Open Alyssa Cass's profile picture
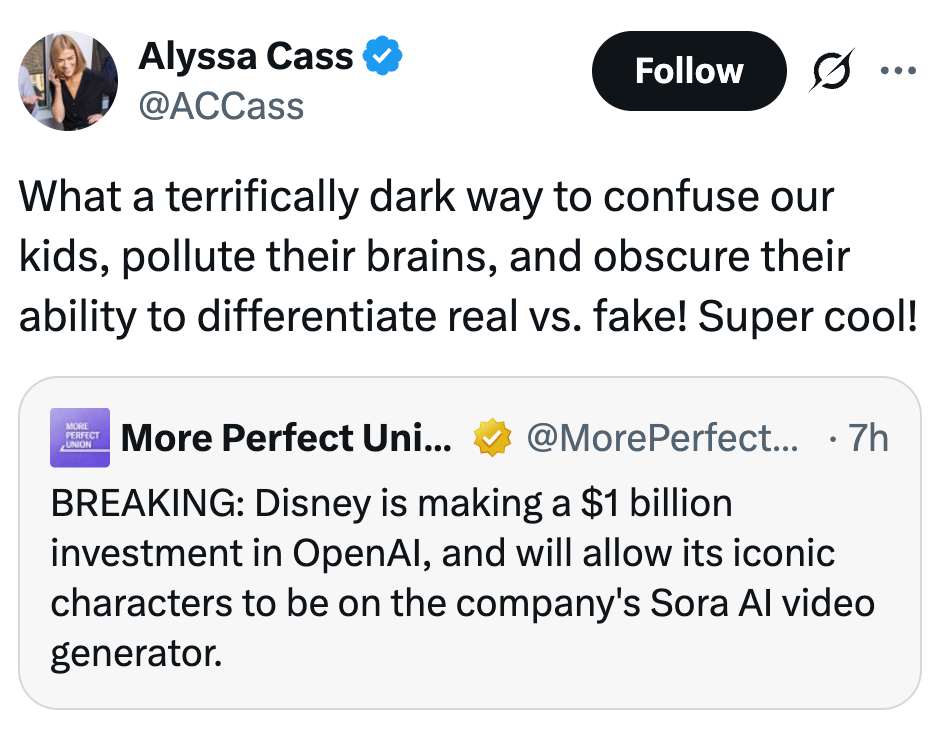 click(67, 80)
